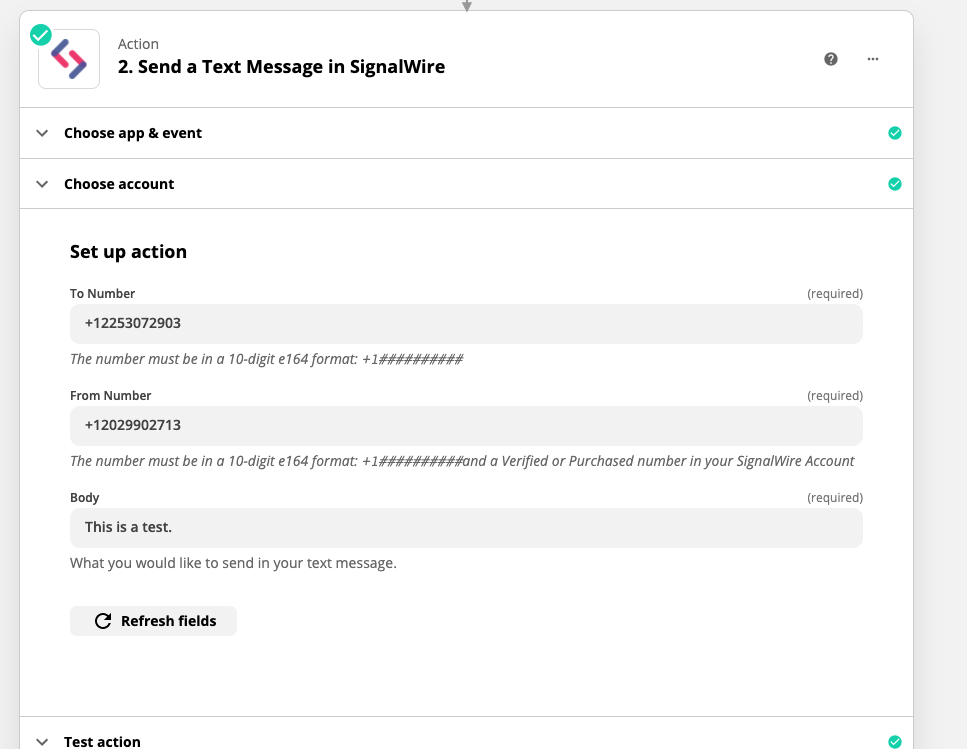Click the From Number input field
The image size is (967, 749).
point(466,425)
